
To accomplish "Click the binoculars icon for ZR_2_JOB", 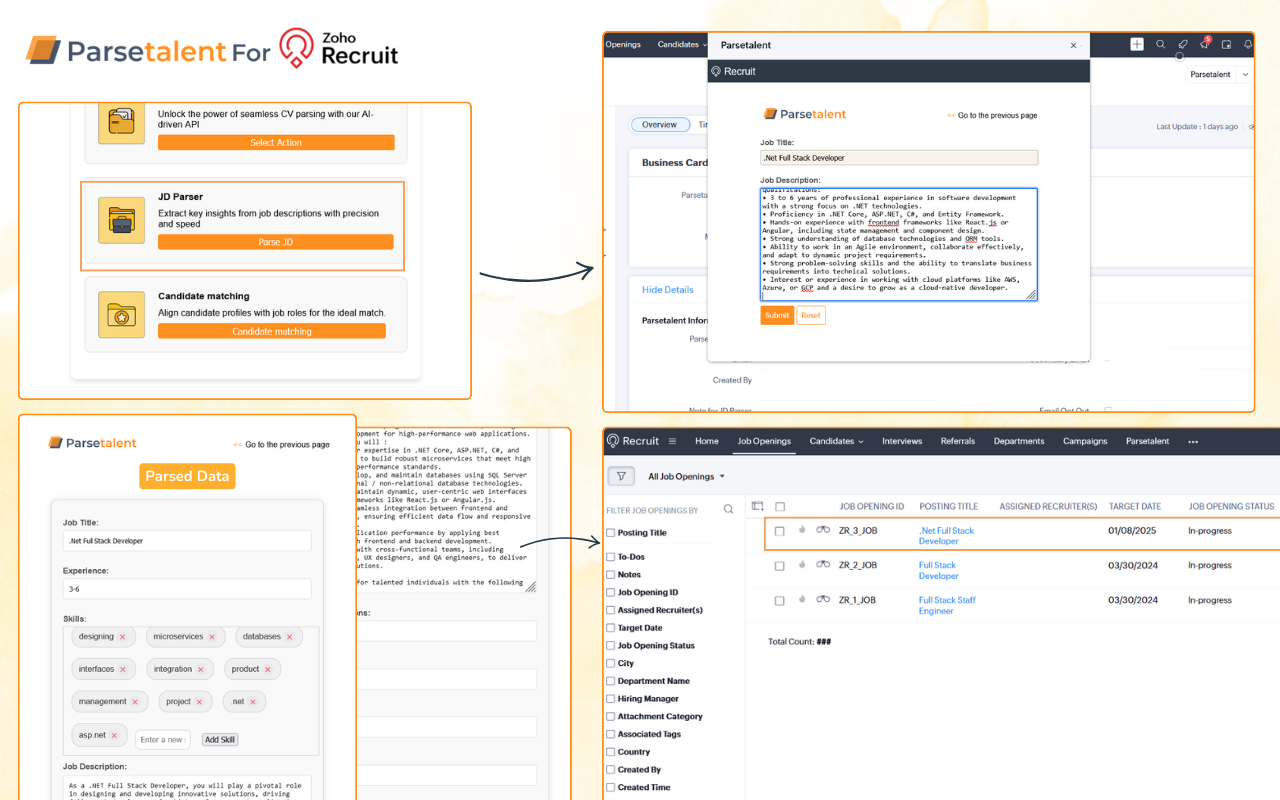I will (823, 565).
